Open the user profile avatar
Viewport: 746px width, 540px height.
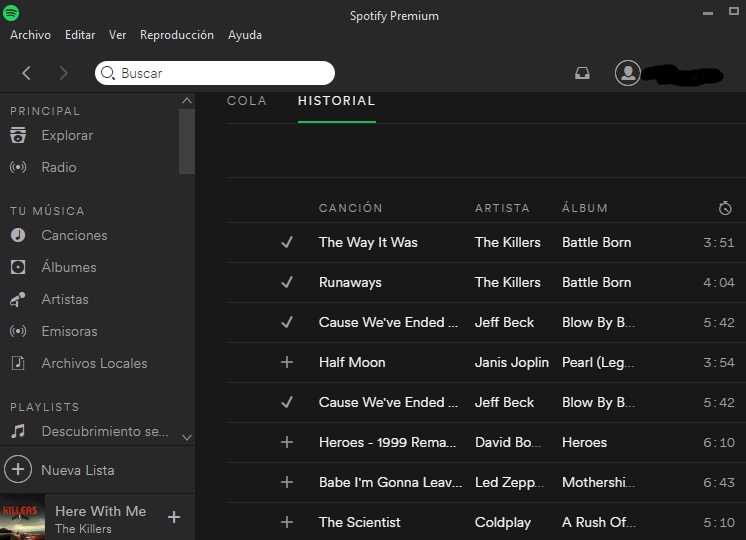[628, 73]
